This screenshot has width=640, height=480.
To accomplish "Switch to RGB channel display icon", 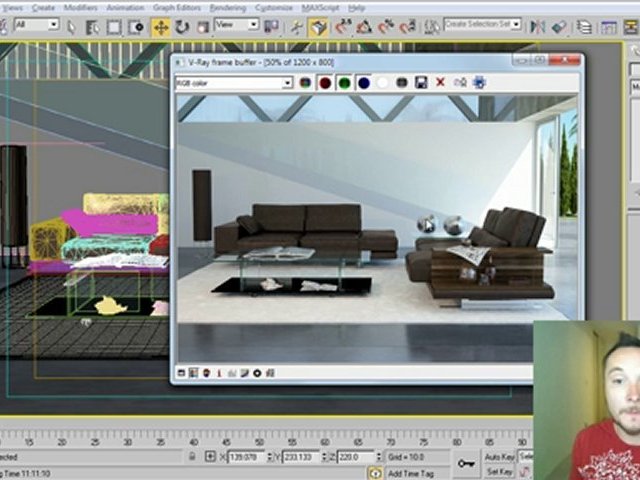I will [x=304, y=82].
